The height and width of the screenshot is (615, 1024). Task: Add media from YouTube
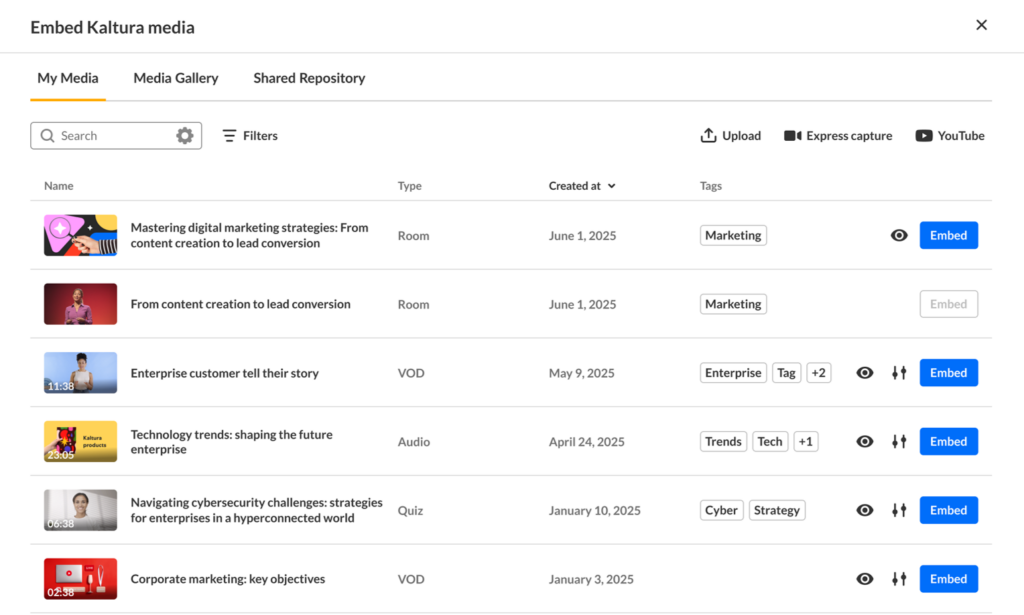click(x=950, y=136)
